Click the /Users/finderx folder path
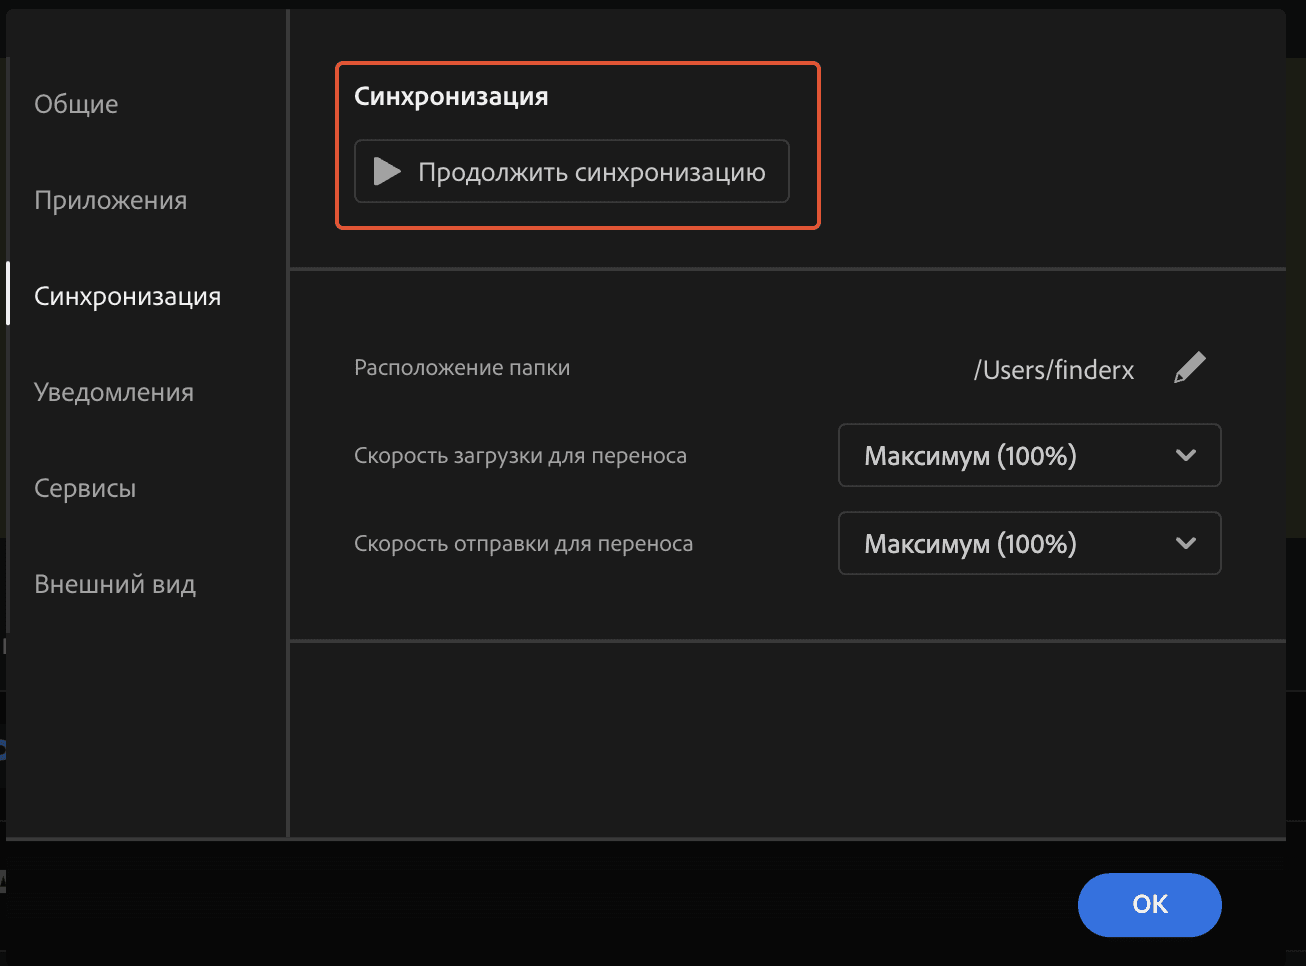The width and height of the screenshot is (1306, 966). point(1053,370)
